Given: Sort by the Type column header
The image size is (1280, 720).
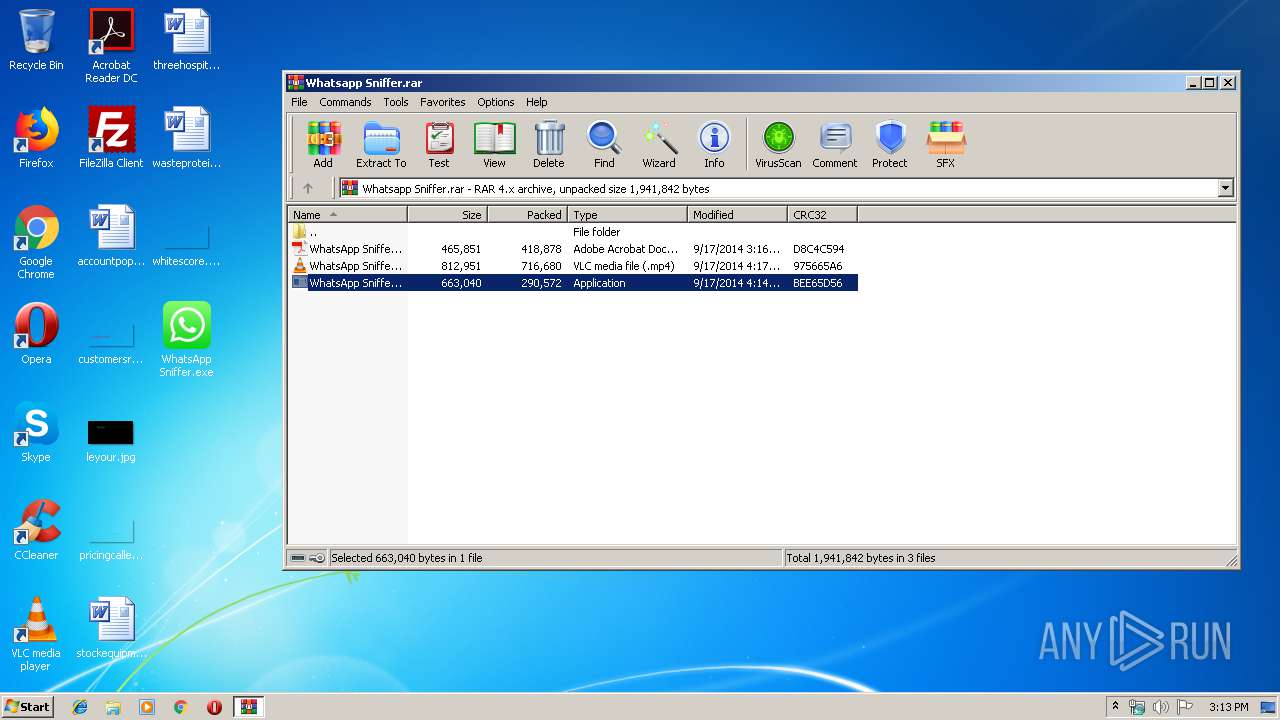Looking at the screenshot, I should (x=627, y=214).
